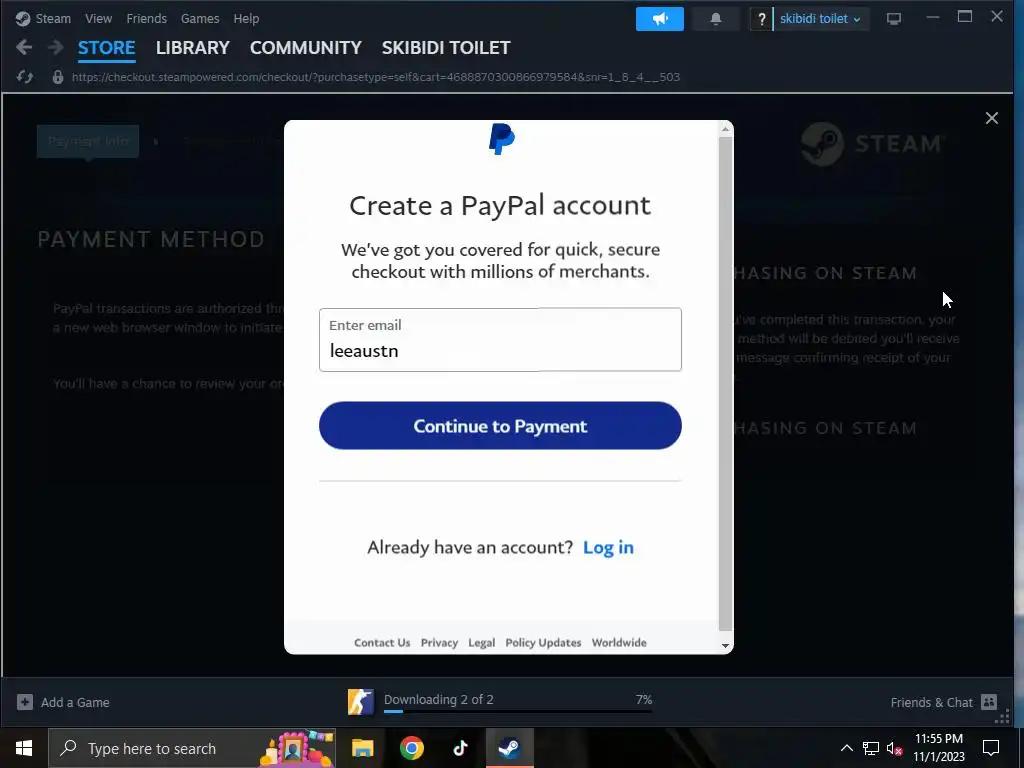Click the taskbar search box

[192, 748]
